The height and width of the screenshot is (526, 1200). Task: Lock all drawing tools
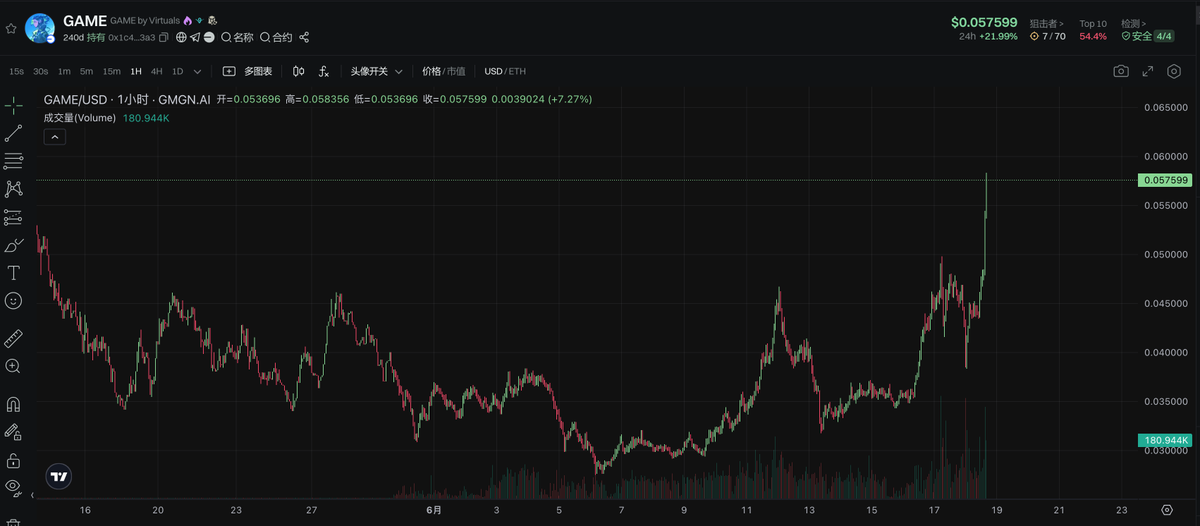(13, 460)
